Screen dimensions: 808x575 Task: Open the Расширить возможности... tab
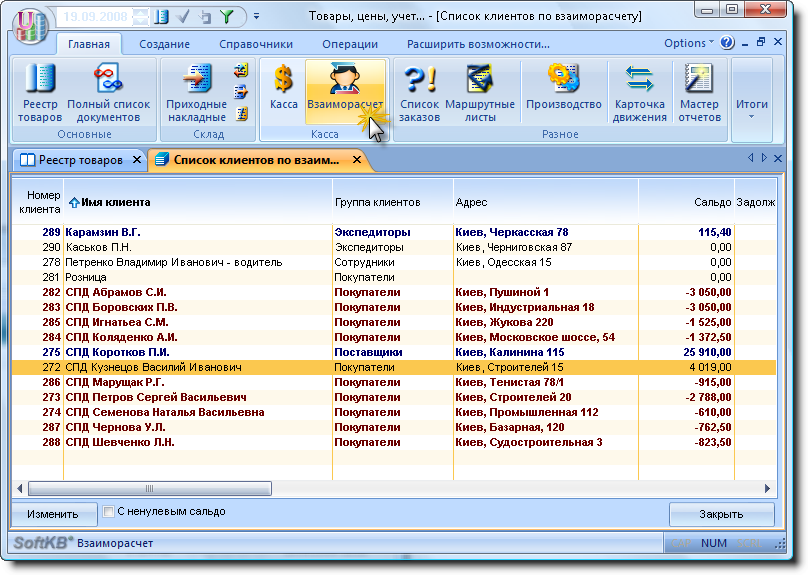(478, 44)
